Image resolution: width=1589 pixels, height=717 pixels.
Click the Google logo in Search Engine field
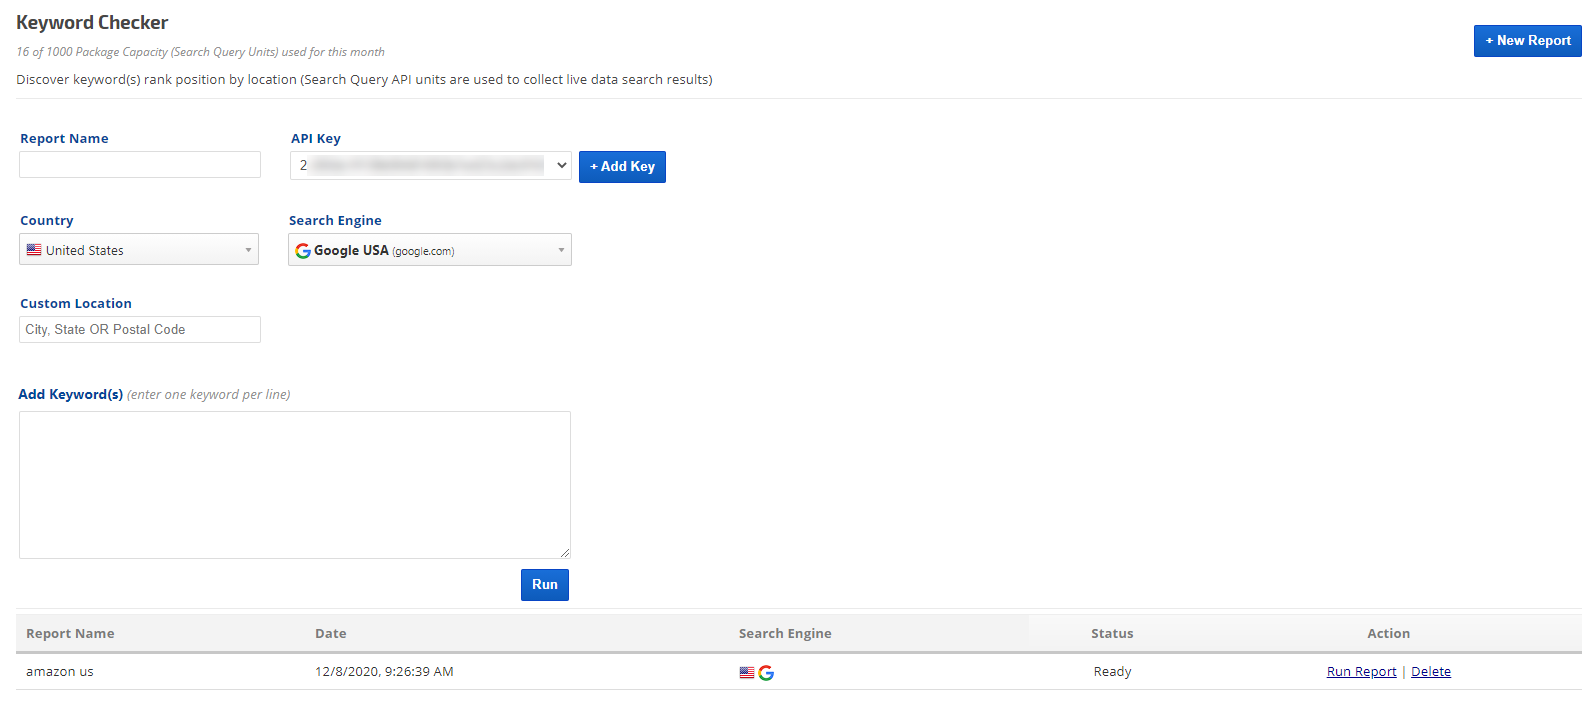pos(302,251)
